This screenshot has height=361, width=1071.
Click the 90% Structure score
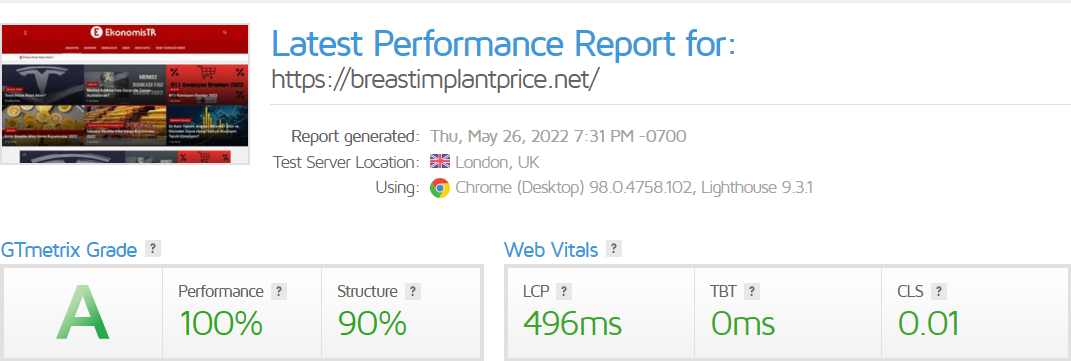point(372,323)
